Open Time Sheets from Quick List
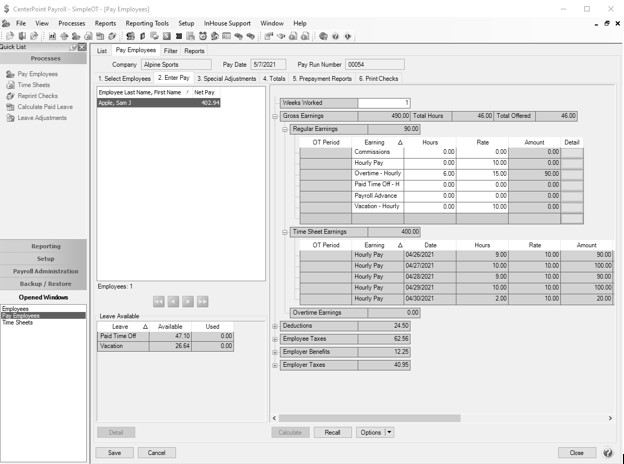 [33, 85]
